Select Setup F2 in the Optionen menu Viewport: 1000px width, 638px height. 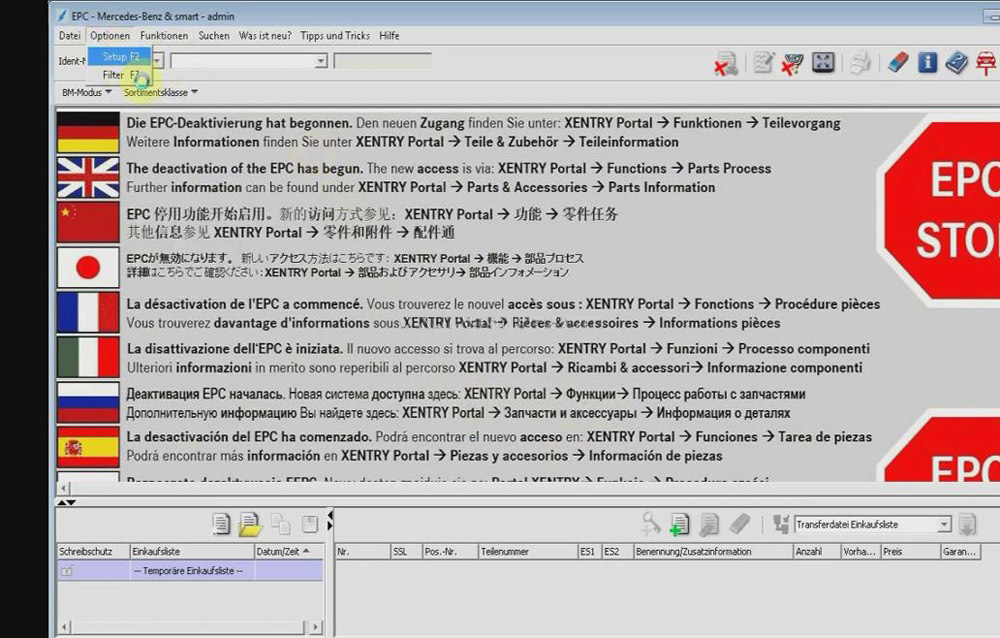click(120, 57)
